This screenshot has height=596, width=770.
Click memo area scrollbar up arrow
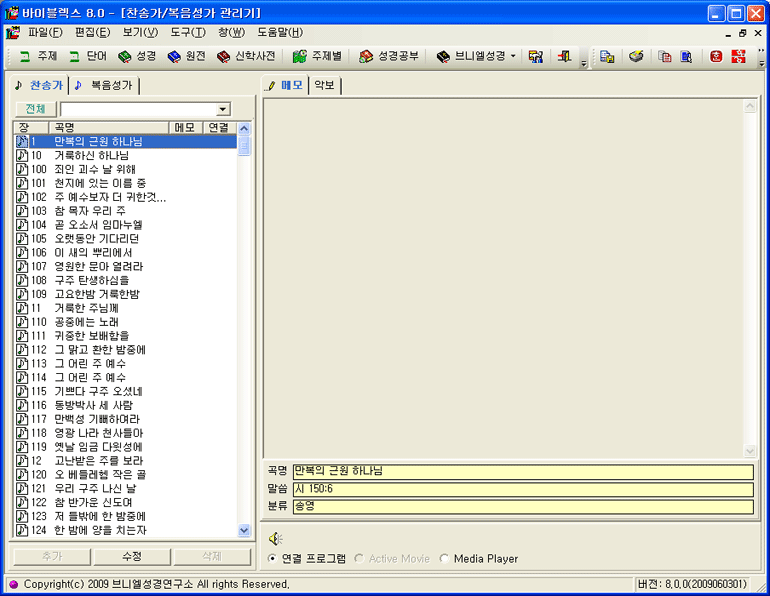[x=750, y=106]
